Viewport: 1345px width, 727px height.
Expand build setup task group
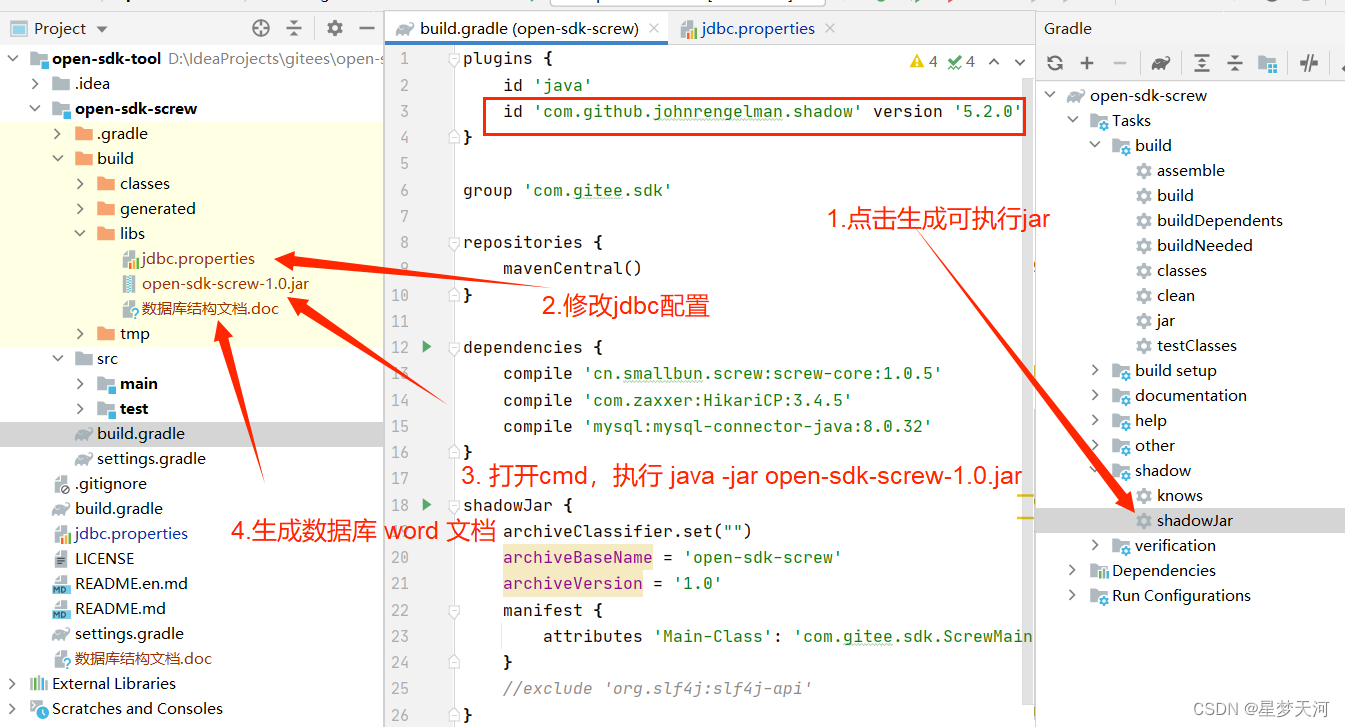(1096, 371)
